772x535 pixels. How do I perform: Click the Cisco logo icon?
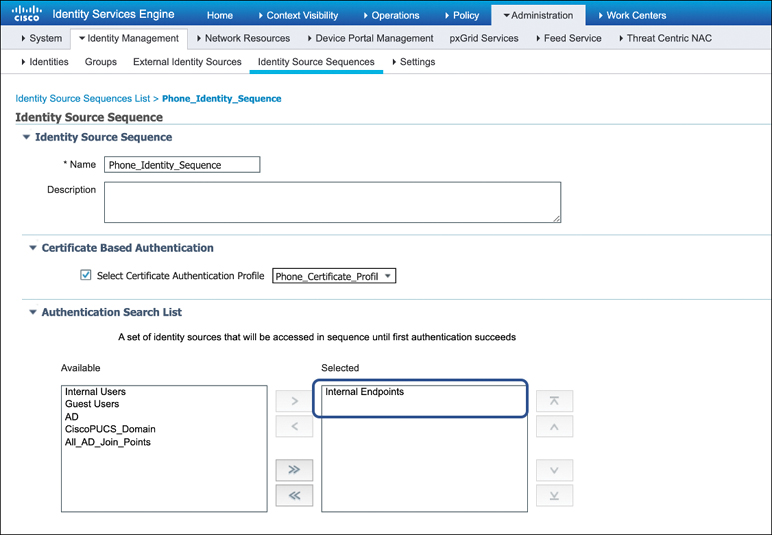pos(26,14)
